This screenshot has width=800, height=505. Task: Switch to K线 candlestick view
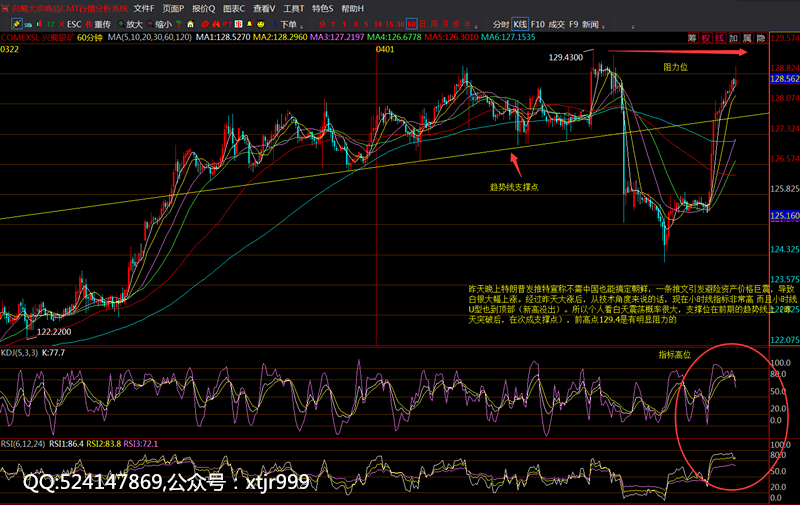pyautogui.click(x=520, y=24)
